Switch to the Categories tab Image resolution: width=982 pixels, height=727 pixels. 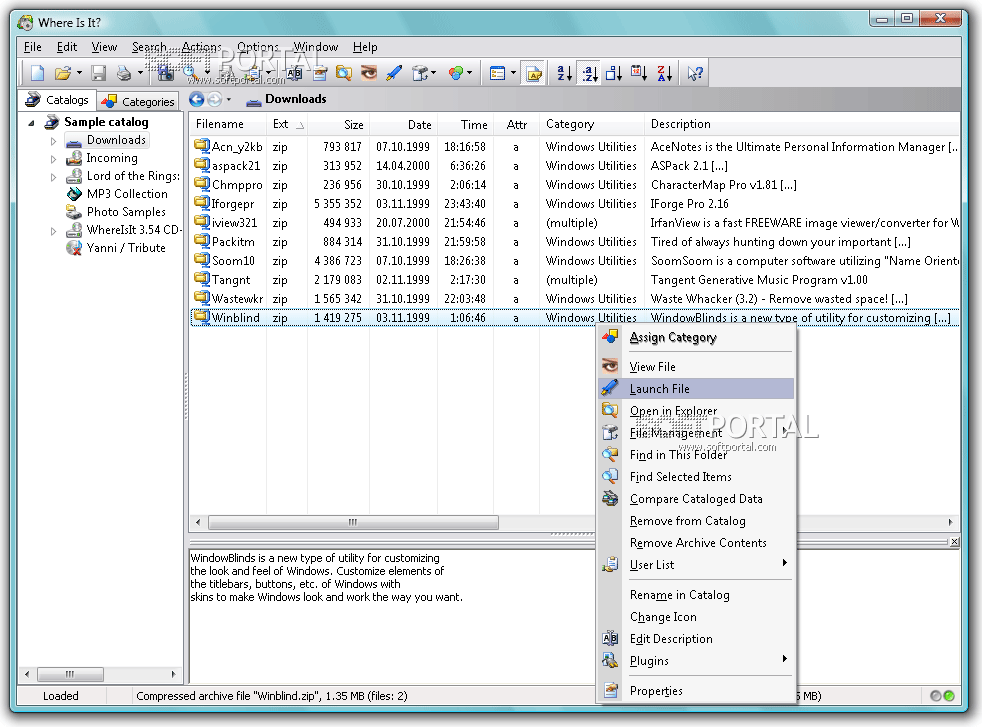138,101
